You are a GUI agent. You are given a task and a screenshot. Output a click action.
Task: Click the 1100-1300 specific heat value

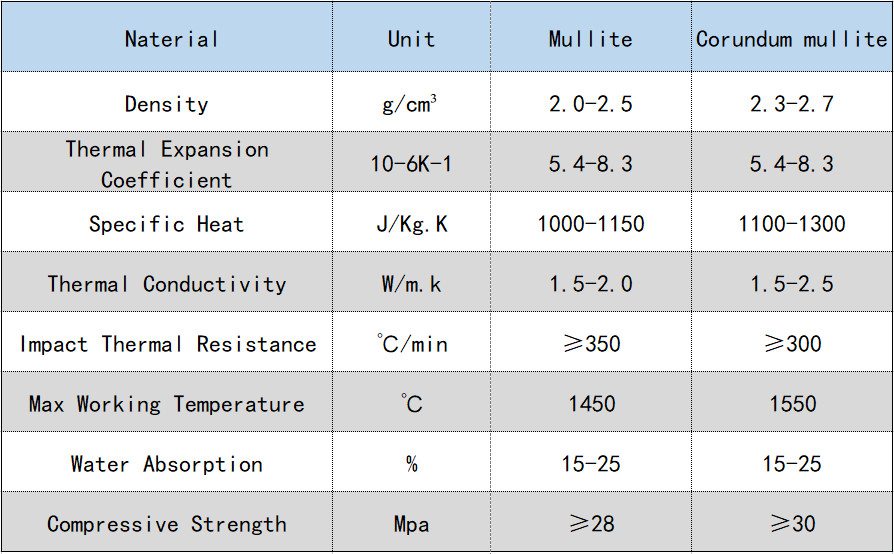791,224
